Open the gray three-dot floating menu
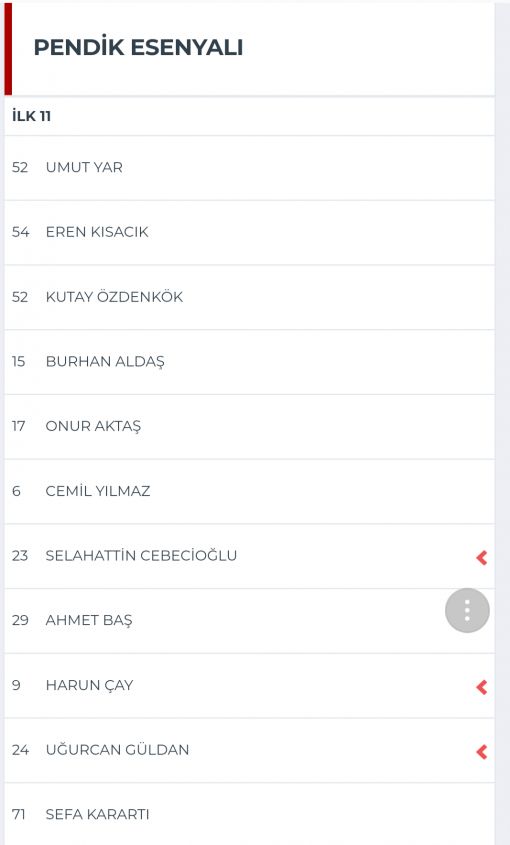The height and width of the screenshot is (845, 510). tap(467, 610)
